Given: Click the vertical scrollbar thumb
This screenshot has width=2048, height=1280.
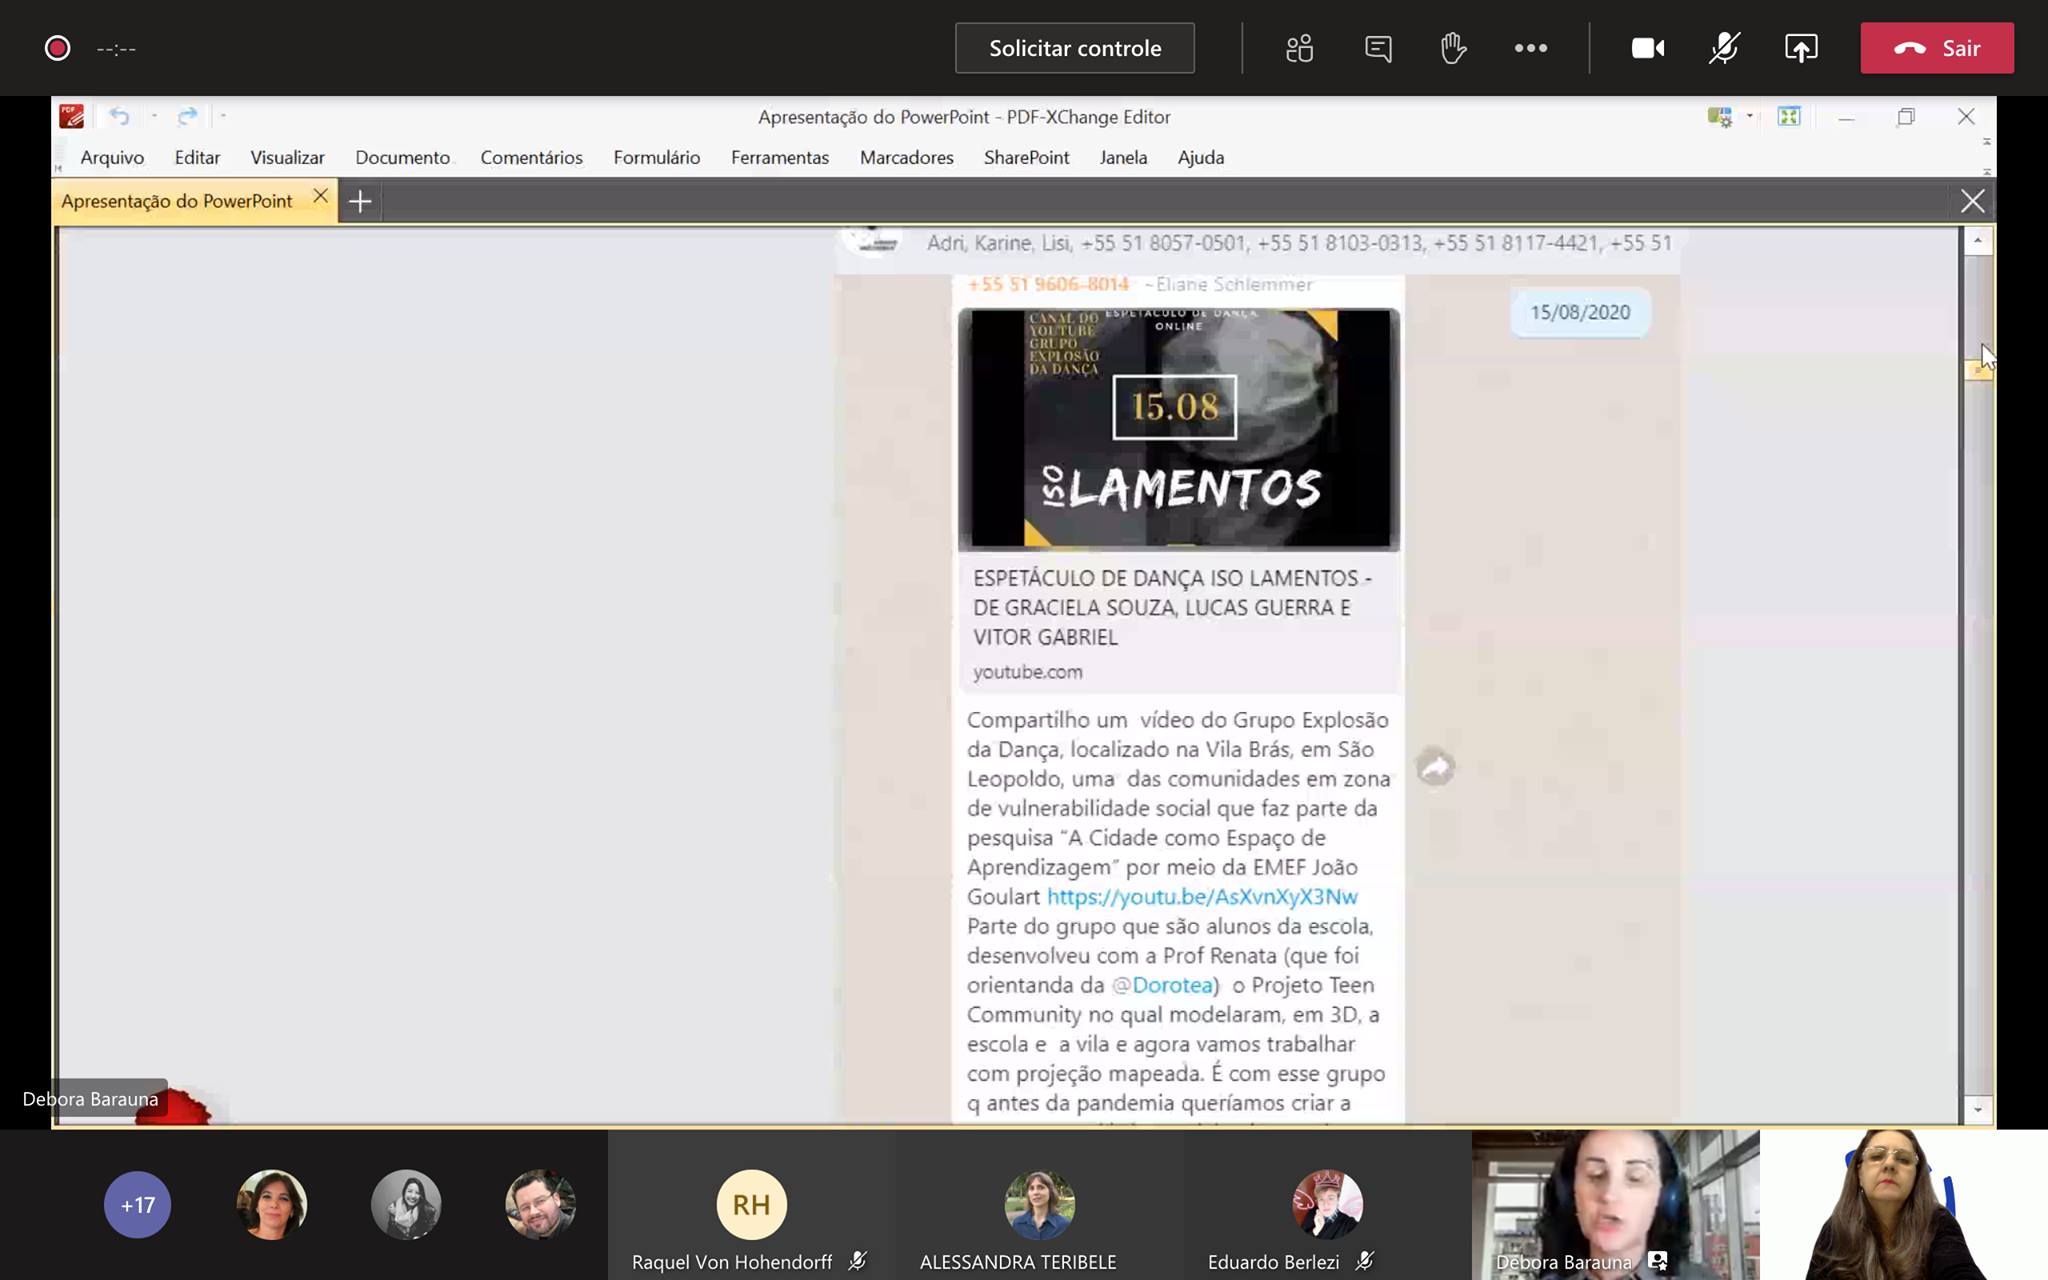Looking at the screenshot, I should point(1977,371).
